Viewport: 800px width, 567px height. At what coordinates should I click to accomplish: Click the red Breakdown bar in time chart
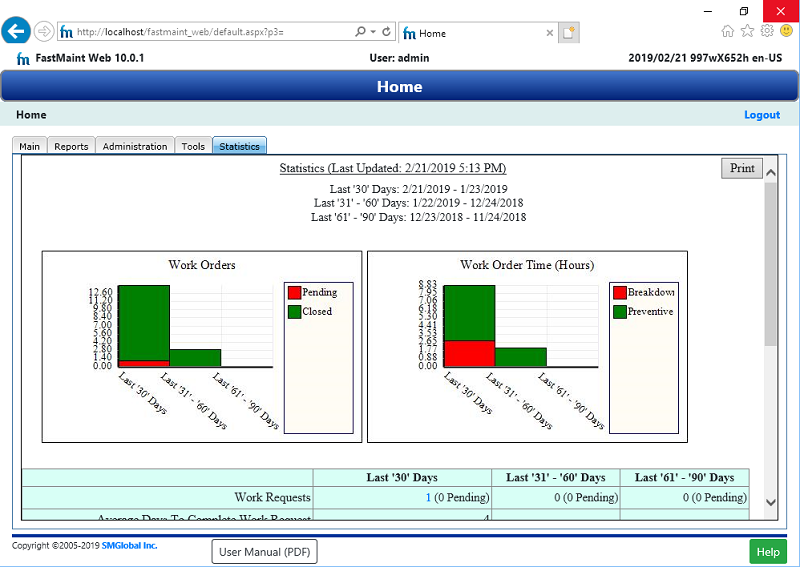point(469,354)
